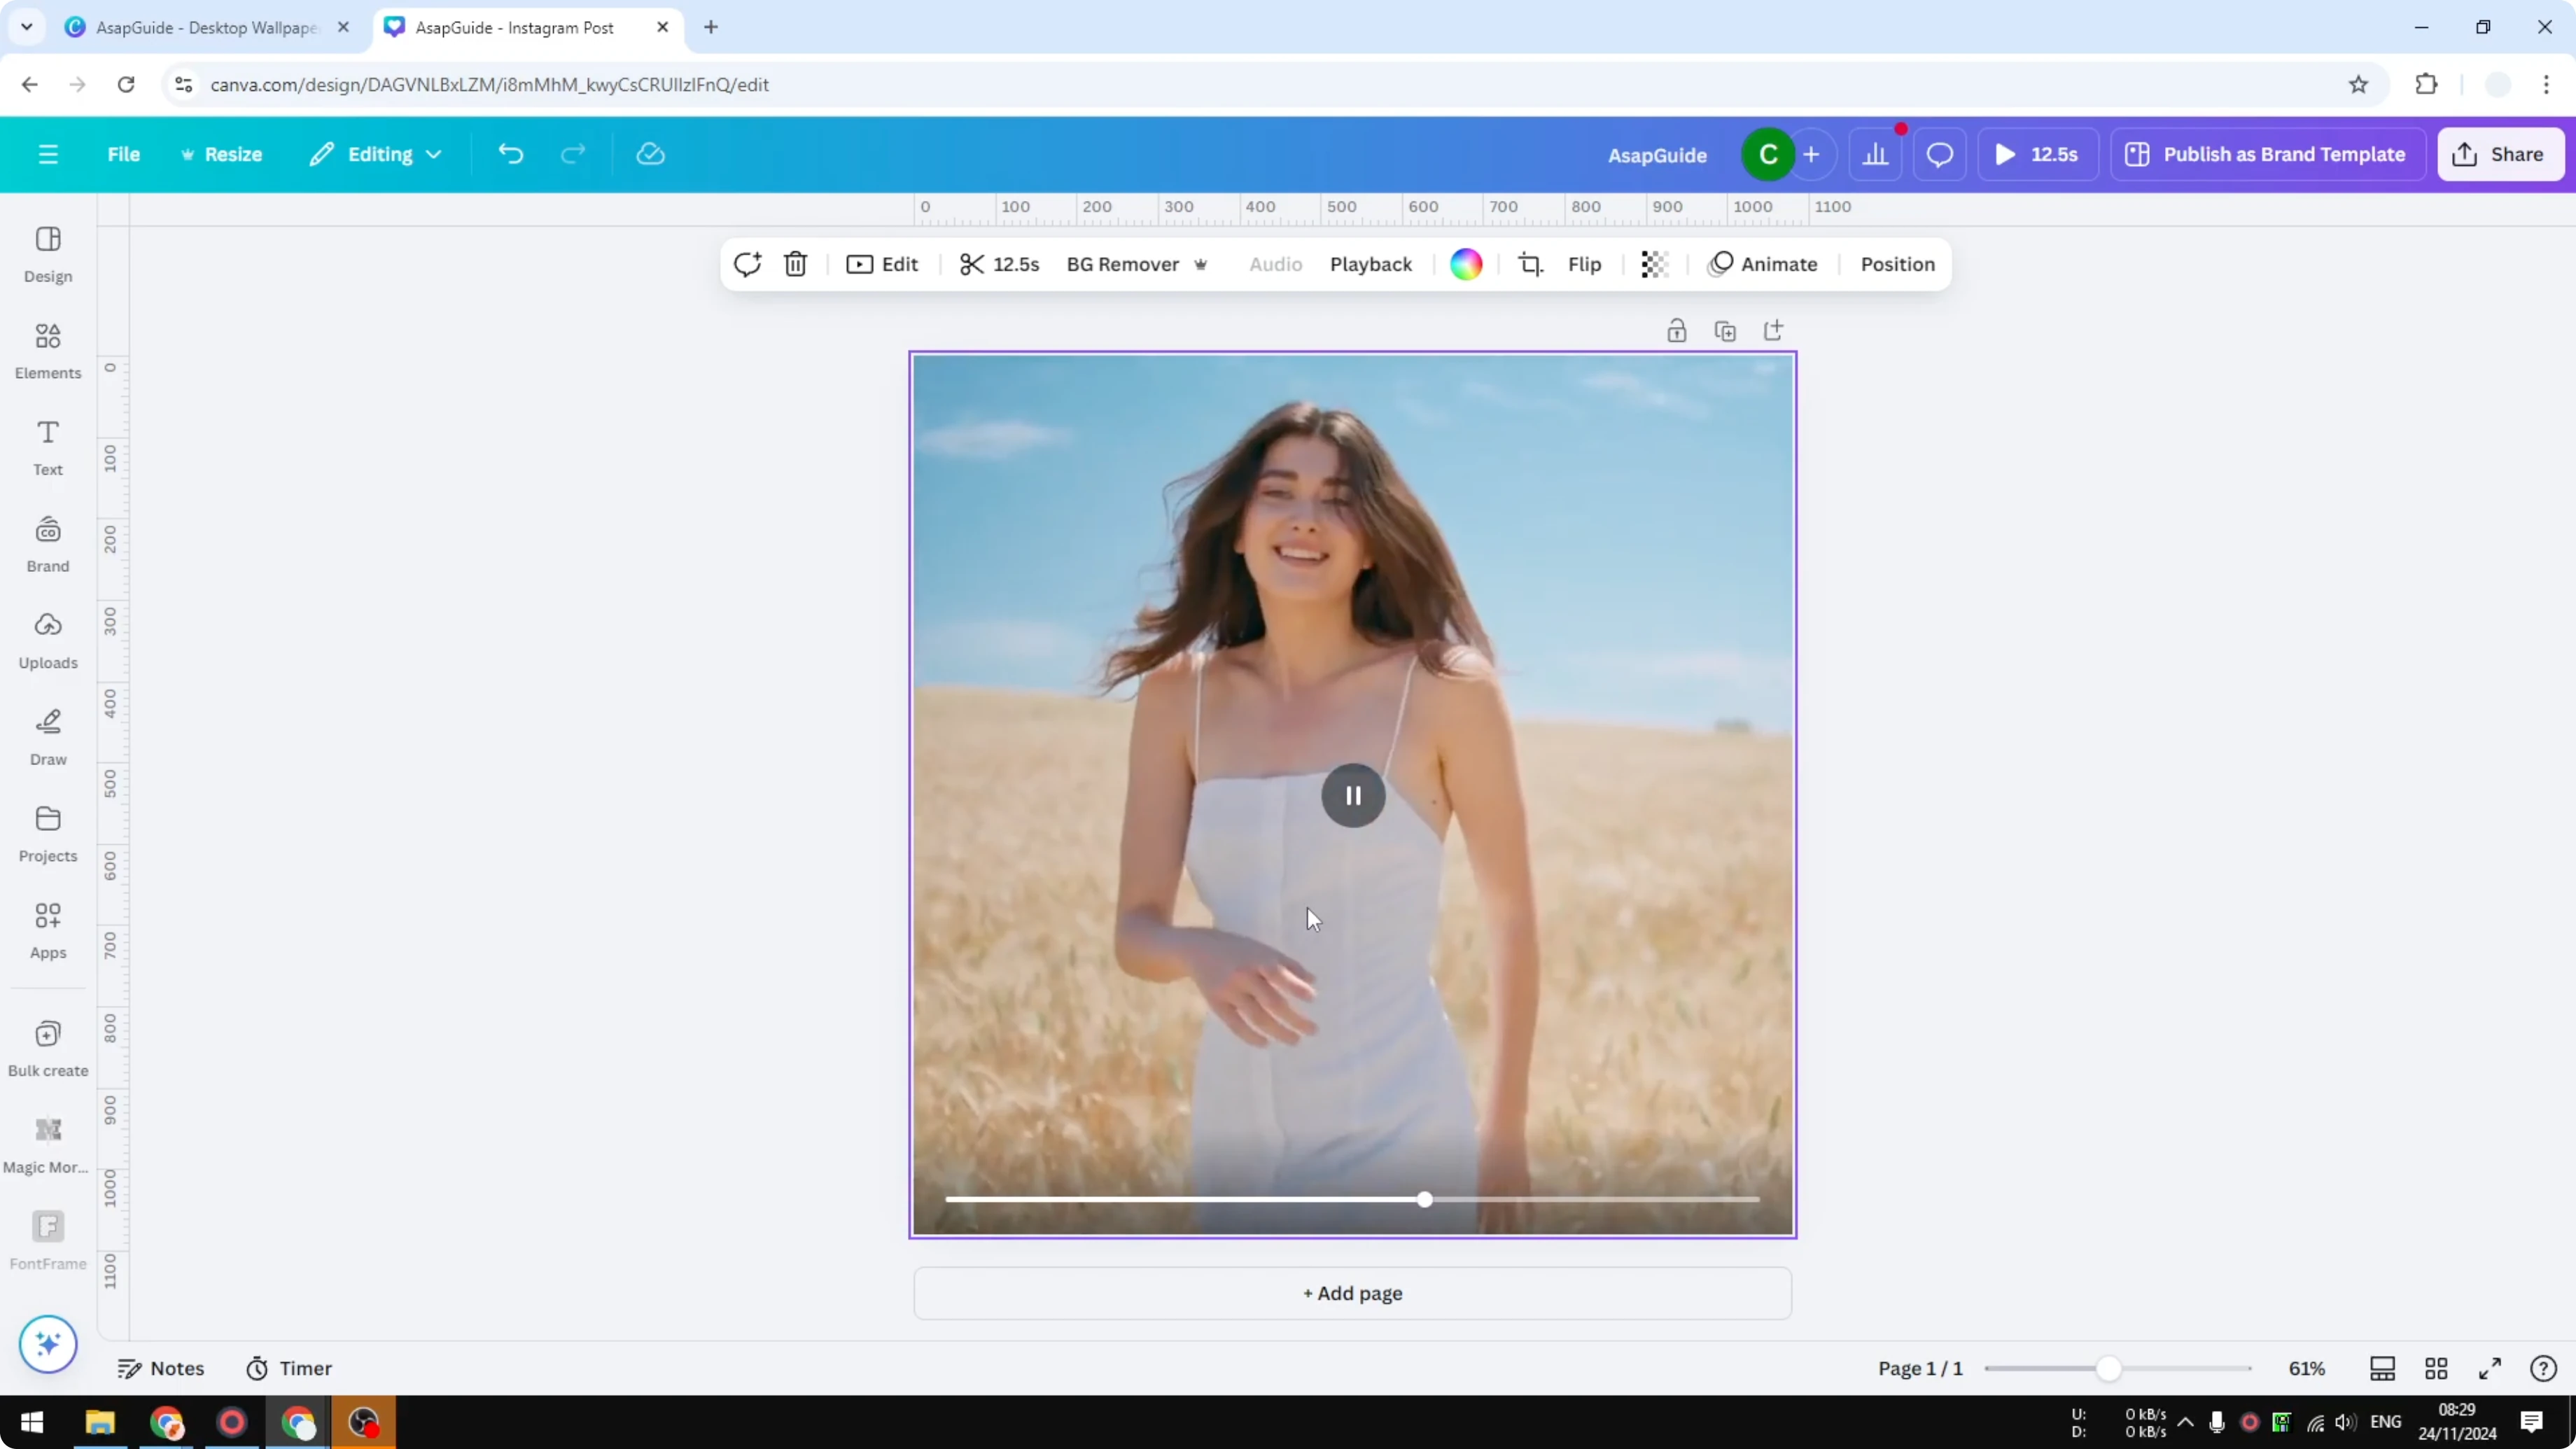This screenshot has height=1449, width=2576.
Task: Select the Draw tool in the sidebar
Action: click(x=47, y=737)
